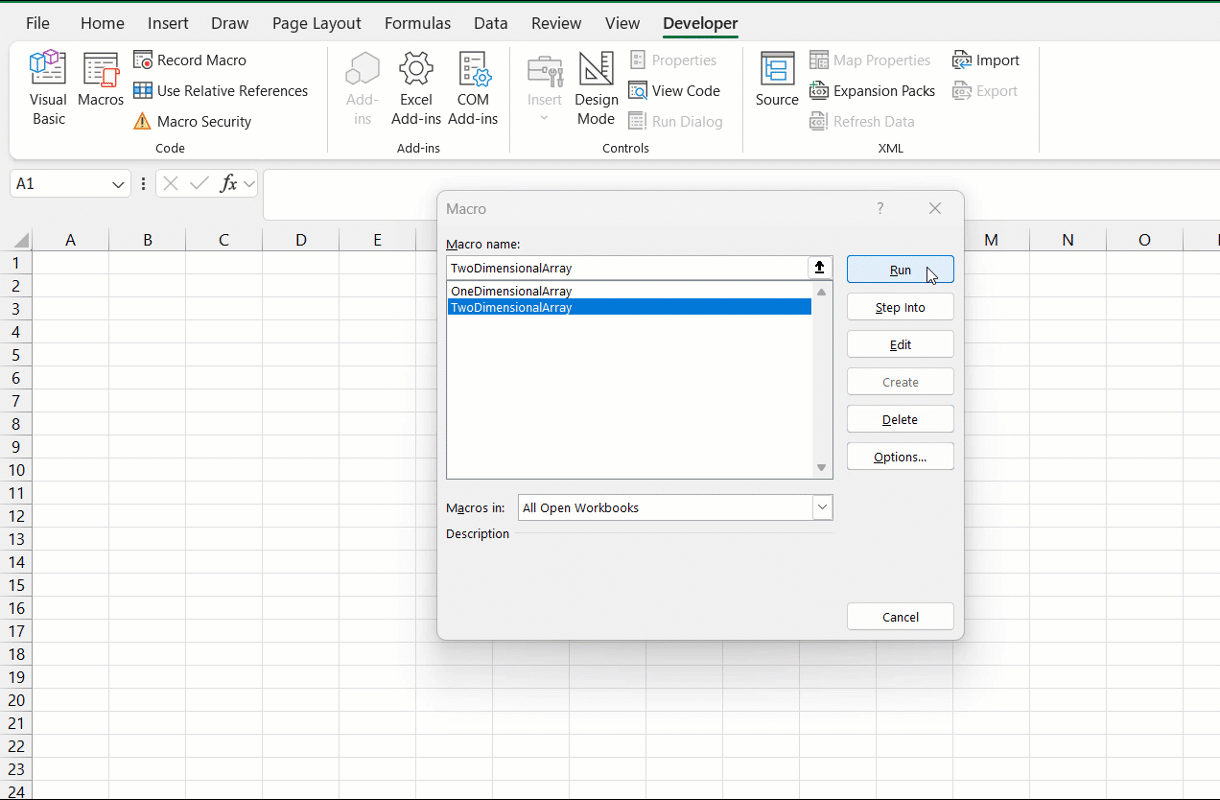Switch to the Page Layout tab

point(317,23)
